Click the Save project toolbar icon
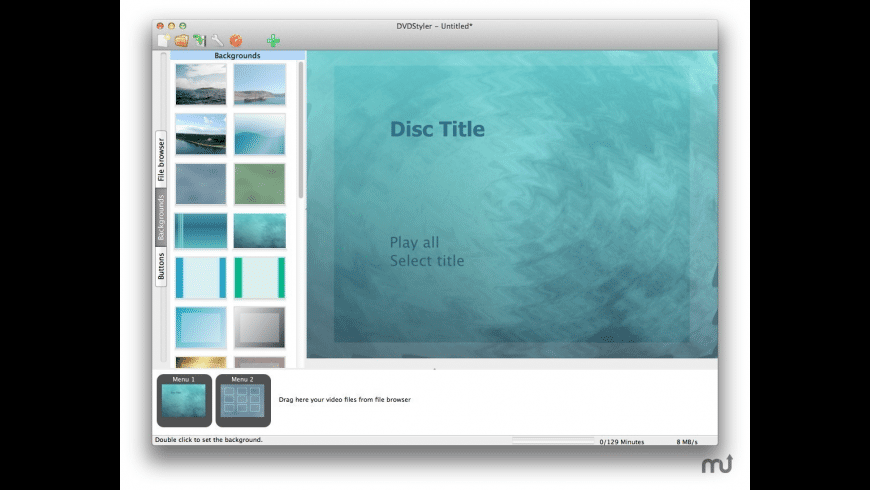Screen dimensions: 870x490 tap(199, 41)
